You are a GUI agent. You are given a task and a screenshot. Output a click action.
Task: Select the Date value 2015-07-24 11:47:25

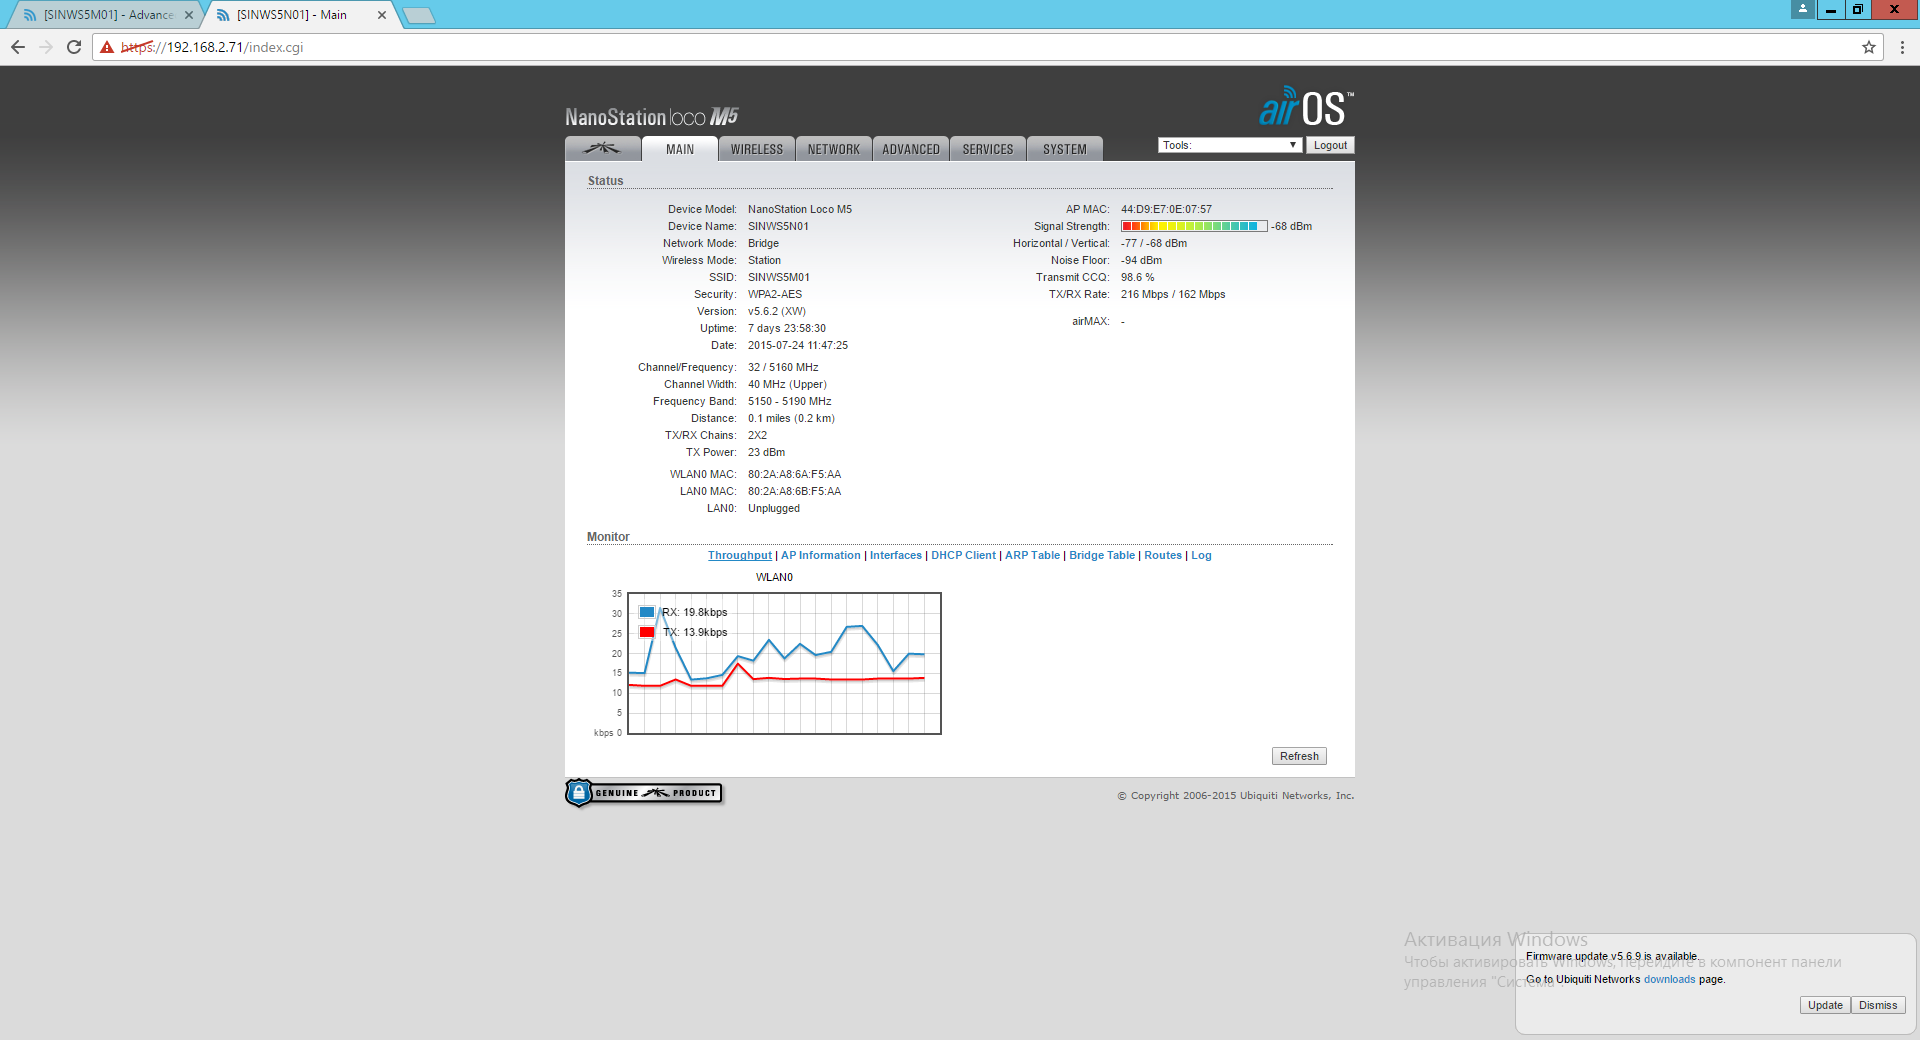[798, 345]
